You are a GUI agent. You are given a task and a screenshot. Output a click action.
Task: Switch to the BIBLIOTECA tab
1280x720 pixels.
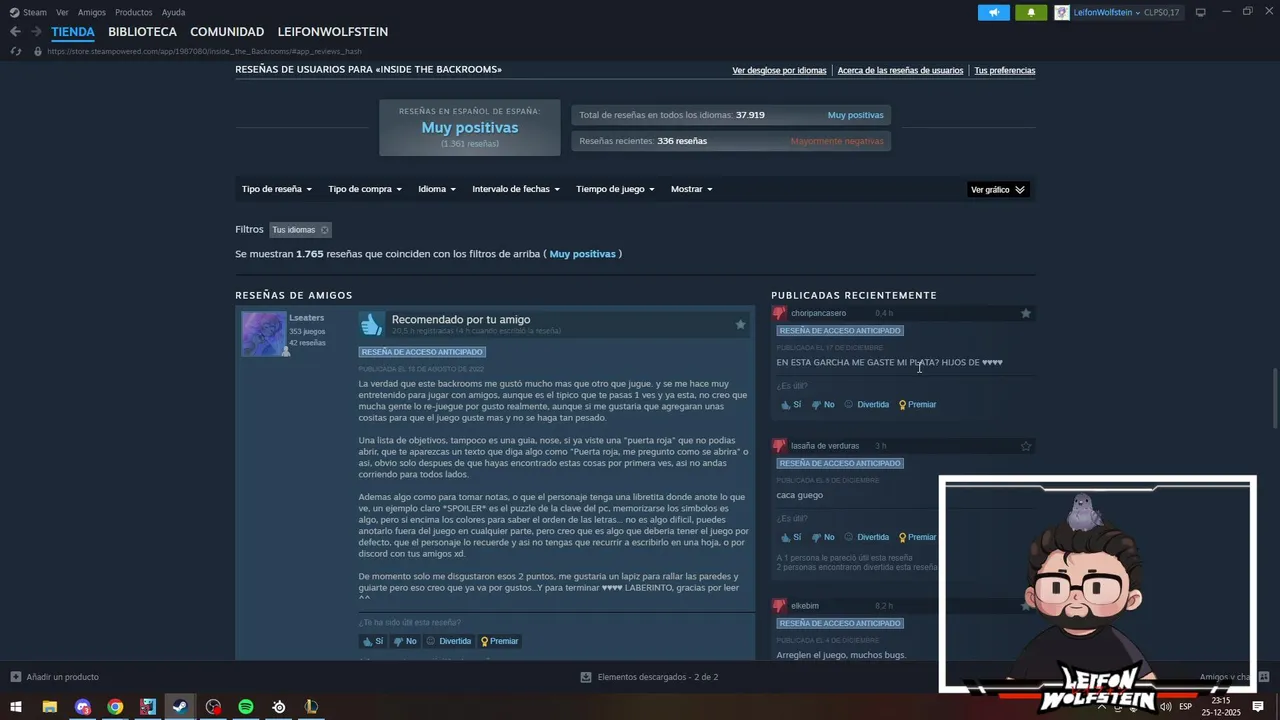[x=142, y=32]
